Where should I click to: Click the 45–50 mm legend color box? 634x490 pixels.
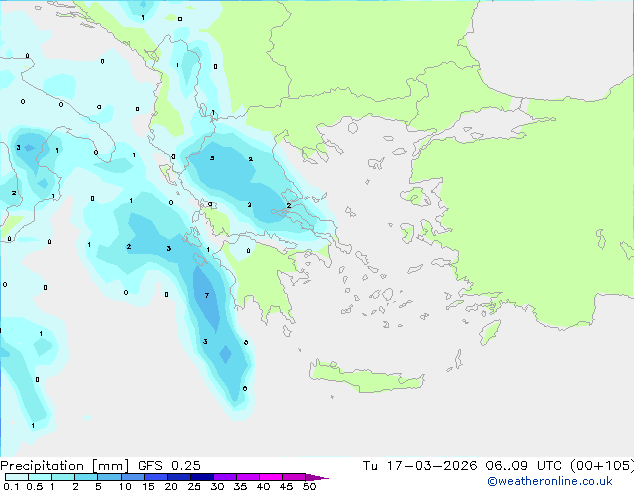coord(294,477)
